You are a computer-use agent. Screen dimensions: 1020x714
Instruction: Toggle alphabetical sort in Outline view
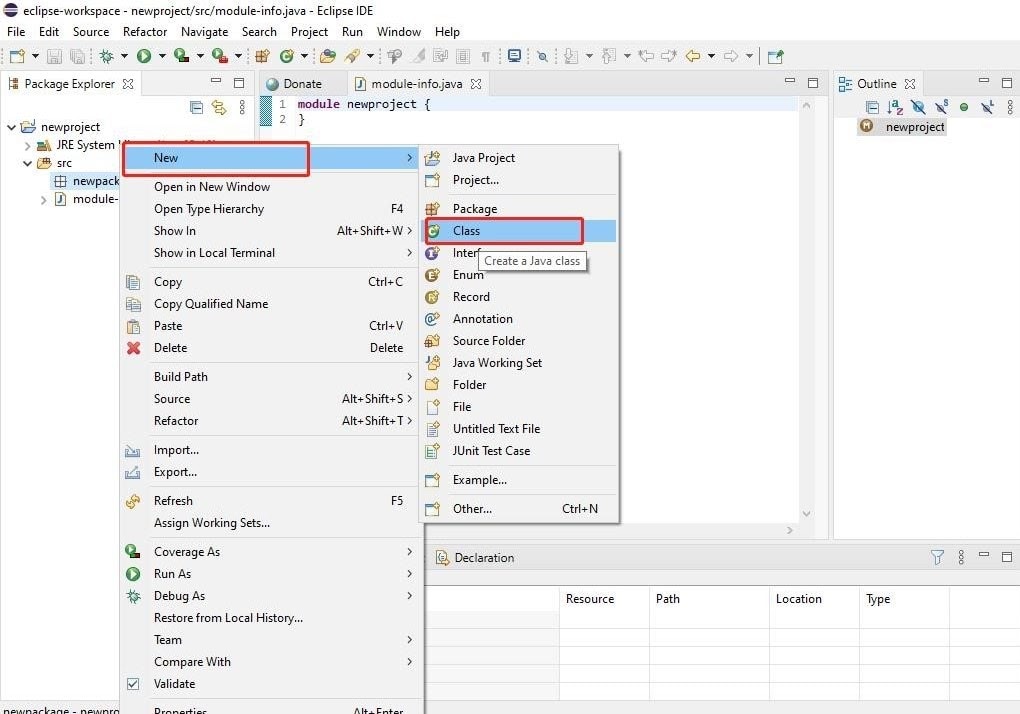coord(896,107)
